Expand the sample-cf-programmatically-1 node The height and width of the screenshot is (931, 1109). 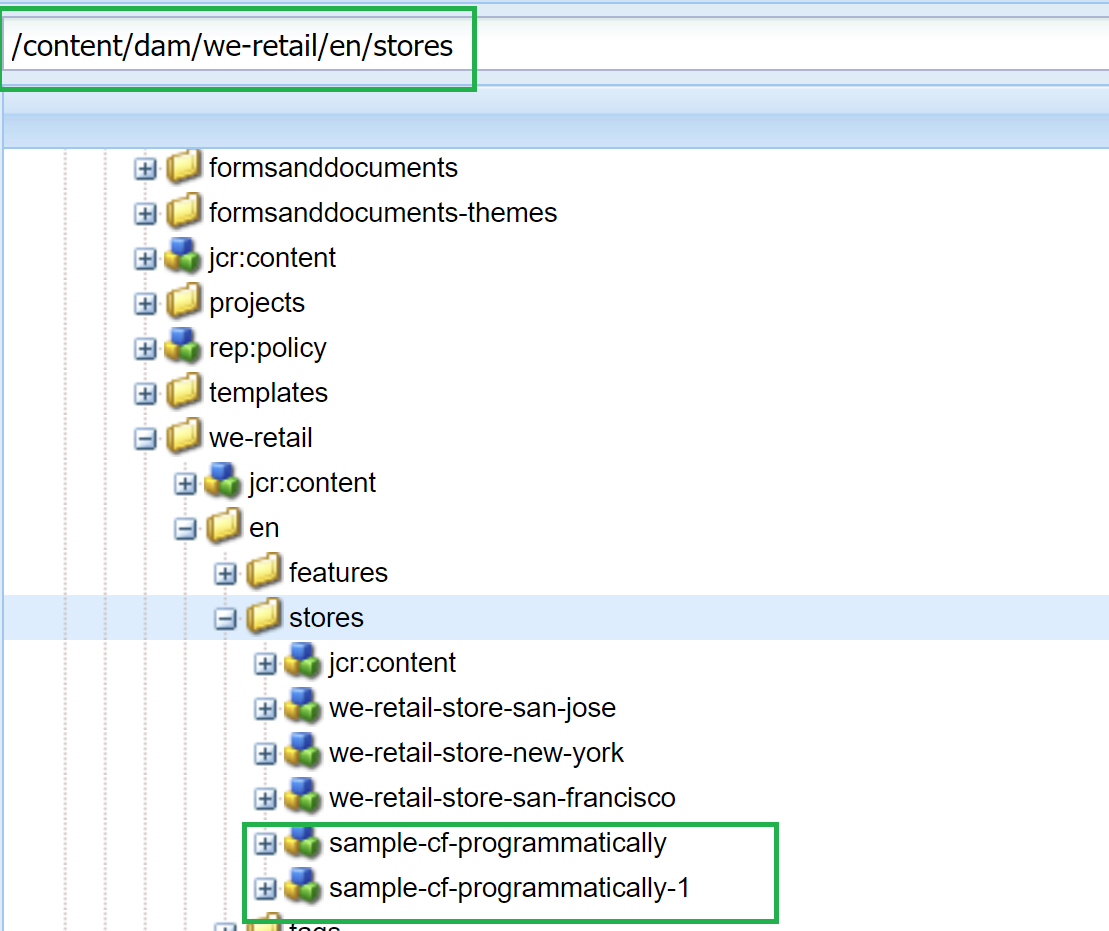point(265,888)
